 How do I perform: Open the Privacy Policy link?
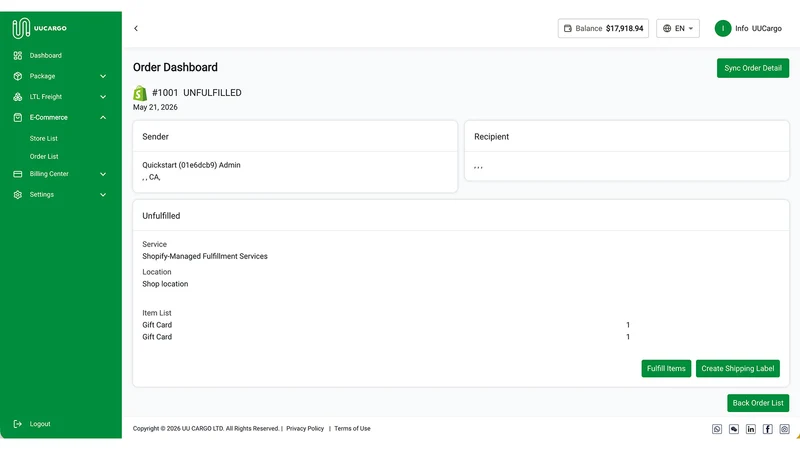(305, 429)
